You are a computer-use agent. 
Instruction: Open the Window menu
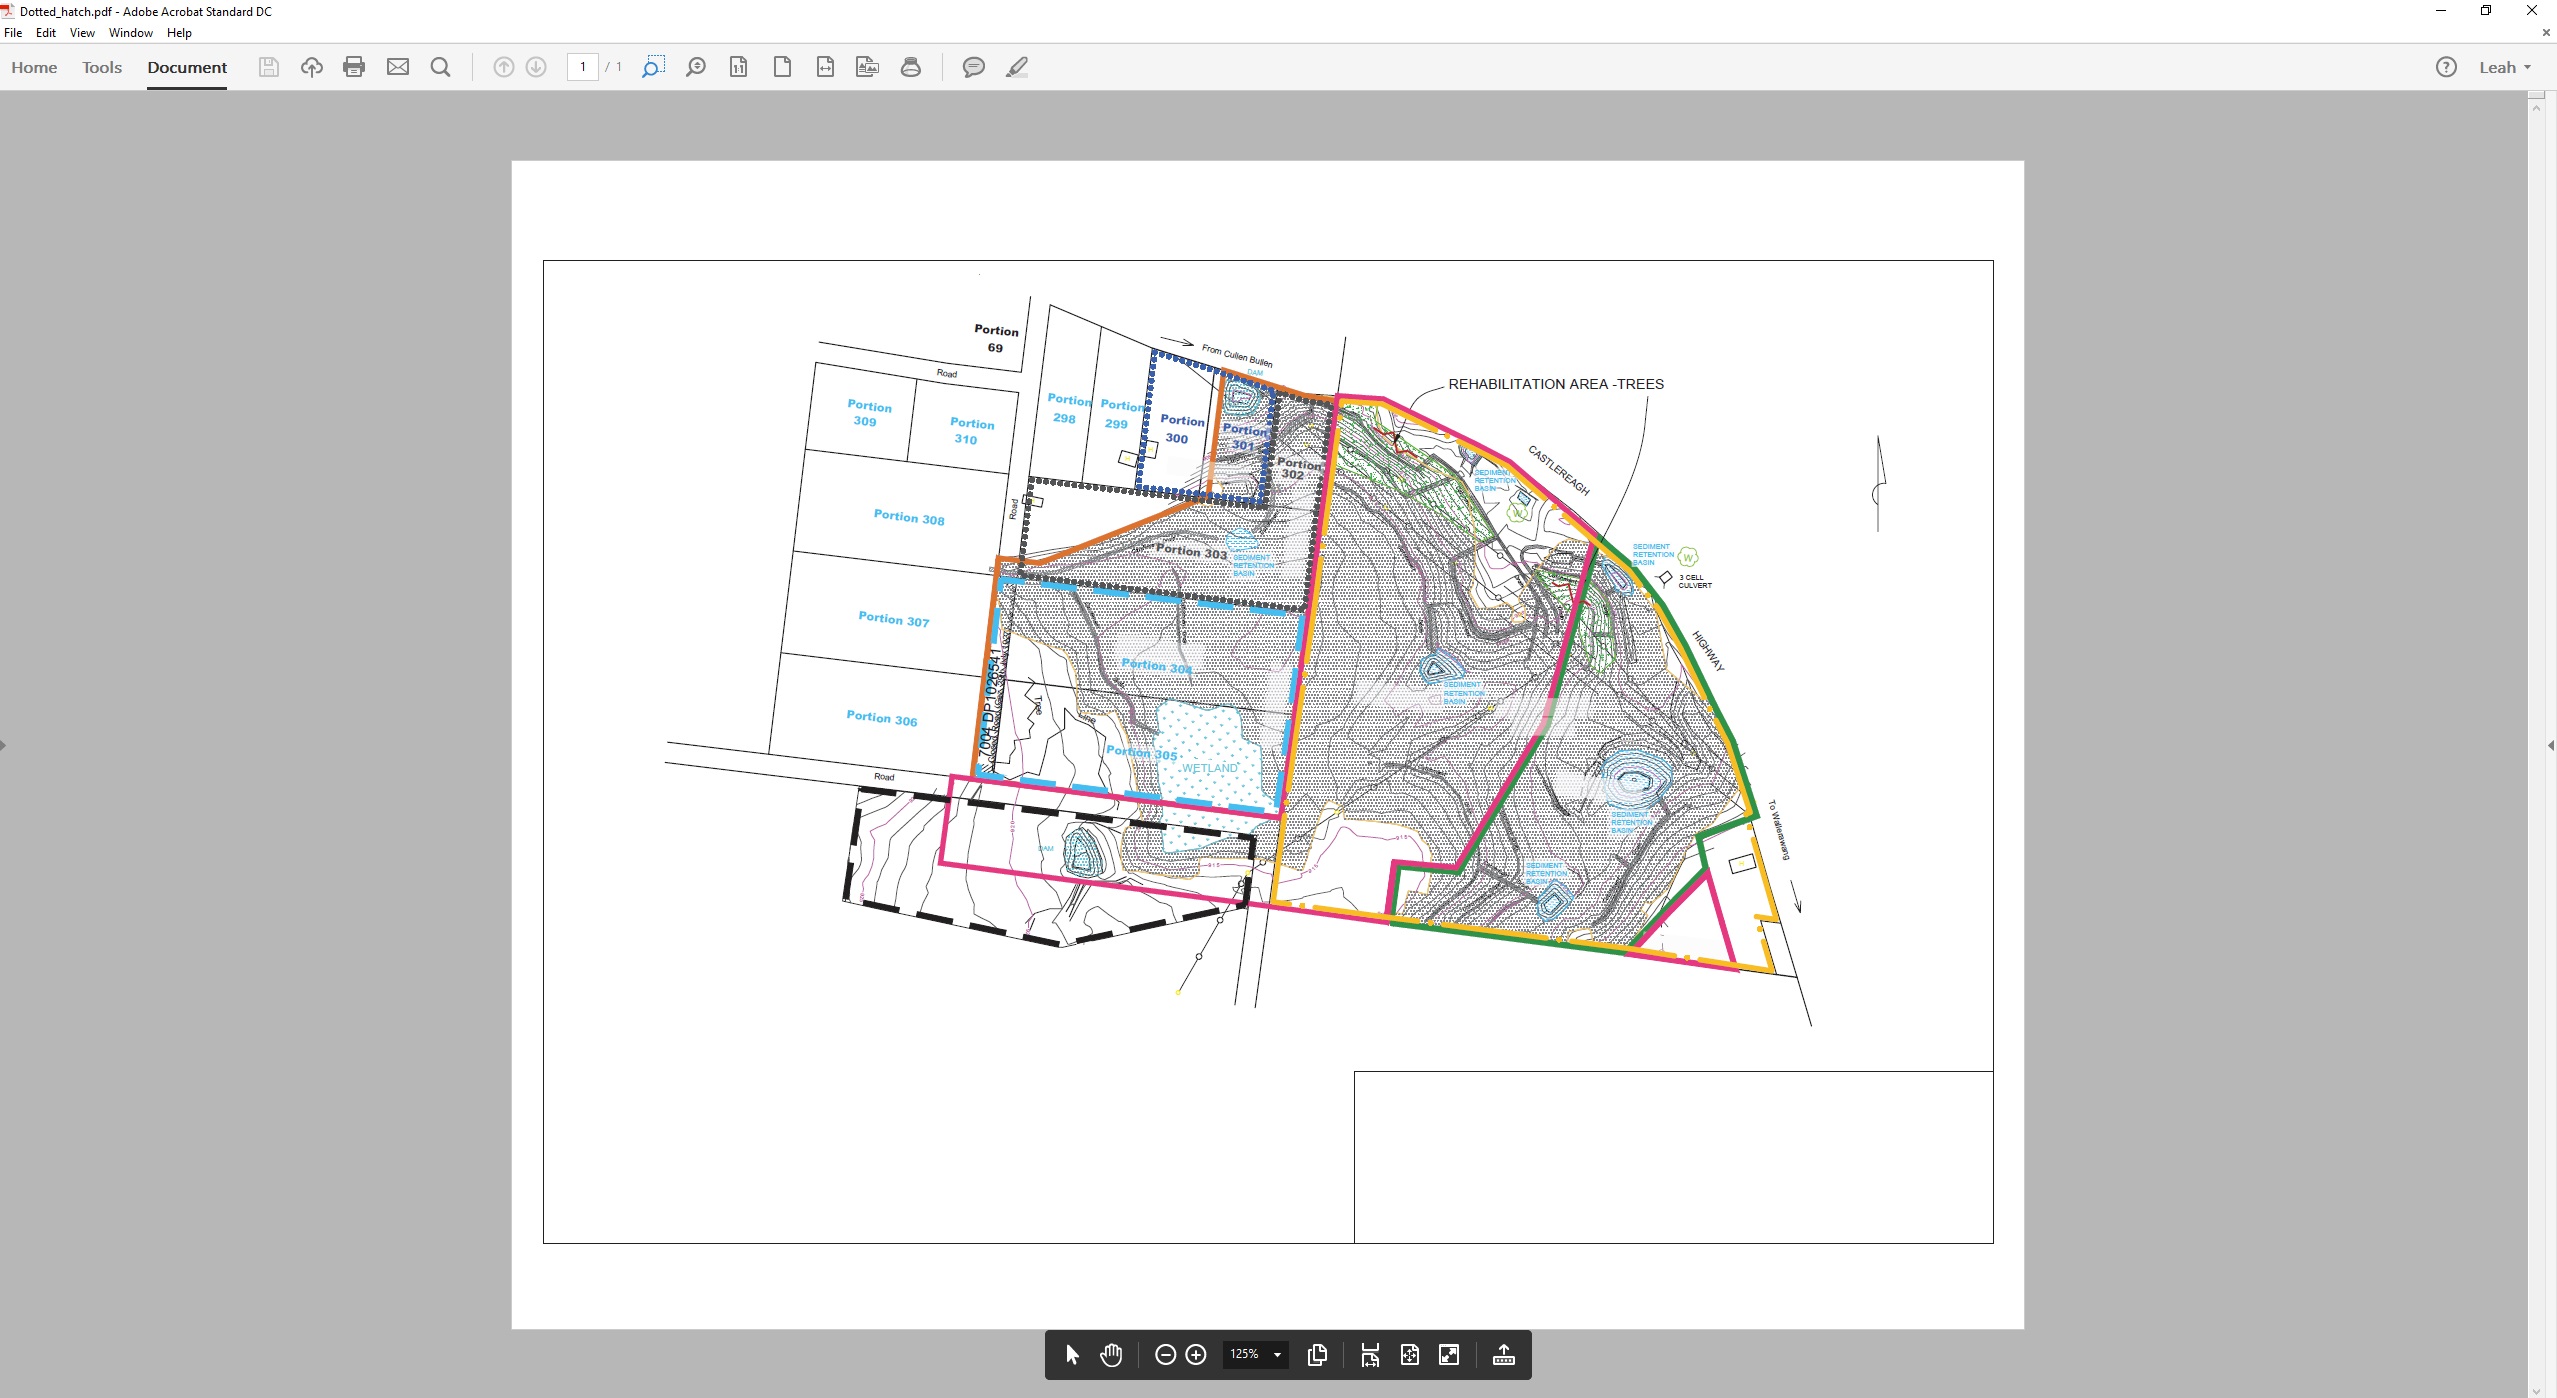(130, 33)
